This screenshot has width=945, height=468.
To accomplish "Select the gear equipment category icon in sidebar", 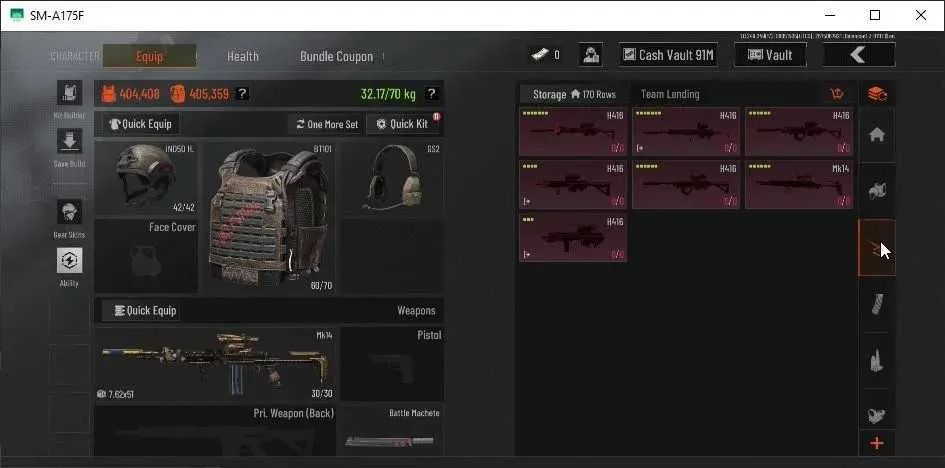I will click(x=877, y=191).
